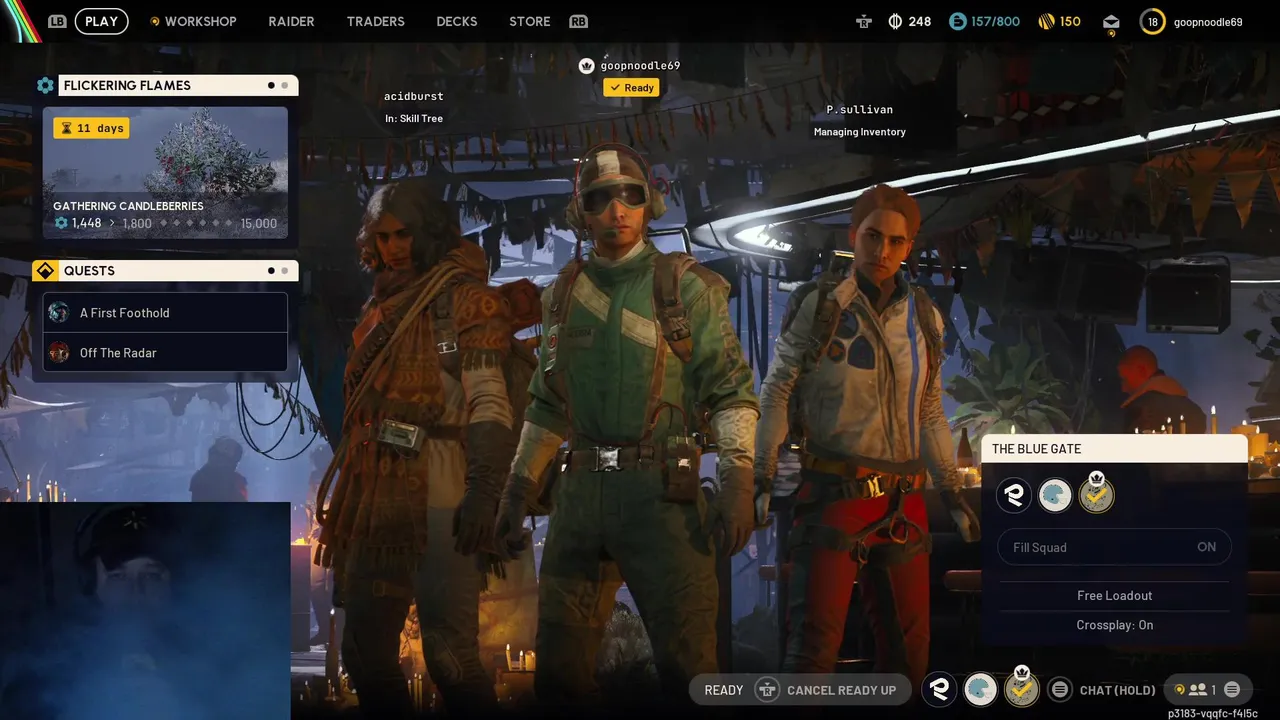The width and height of the screenshot is (1280, 720).
Task: Select the Free Loadout option
Action: tap(1115, 596)
